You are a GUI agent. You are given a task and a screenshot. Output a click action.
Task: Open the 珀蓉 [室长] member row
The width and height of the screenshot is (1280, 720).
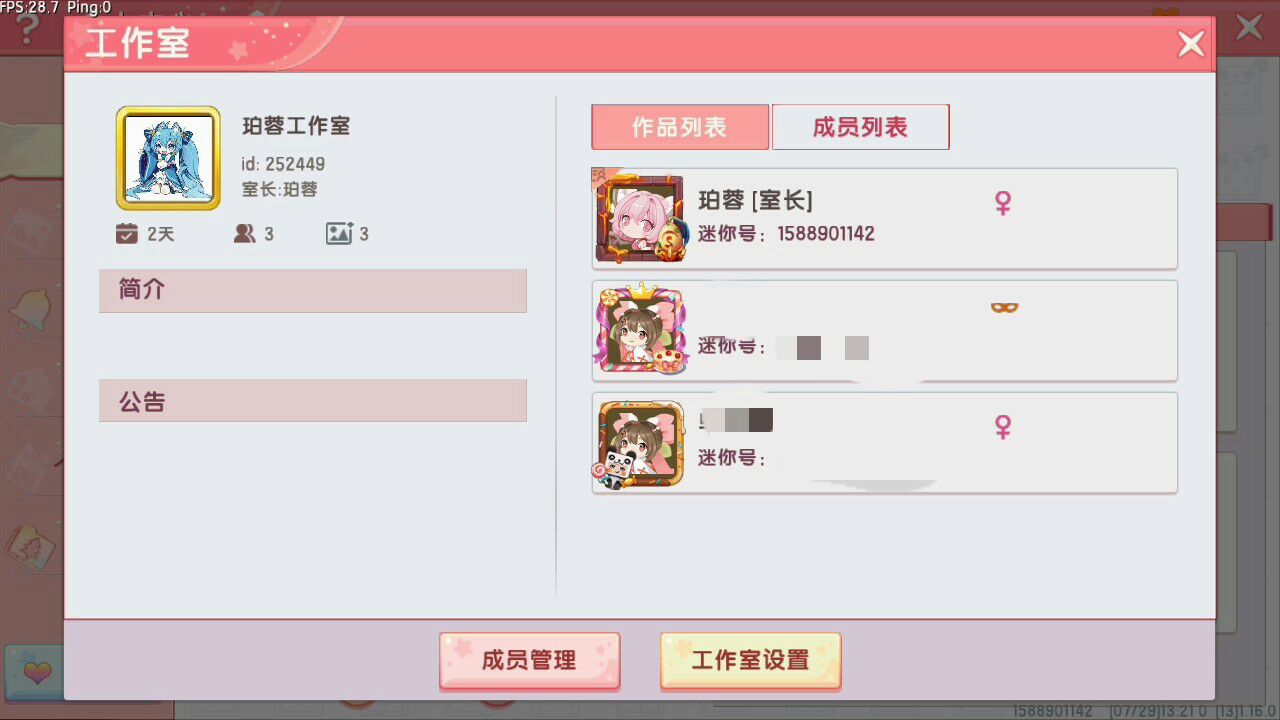pyautogui.click(x=884, y=218)
